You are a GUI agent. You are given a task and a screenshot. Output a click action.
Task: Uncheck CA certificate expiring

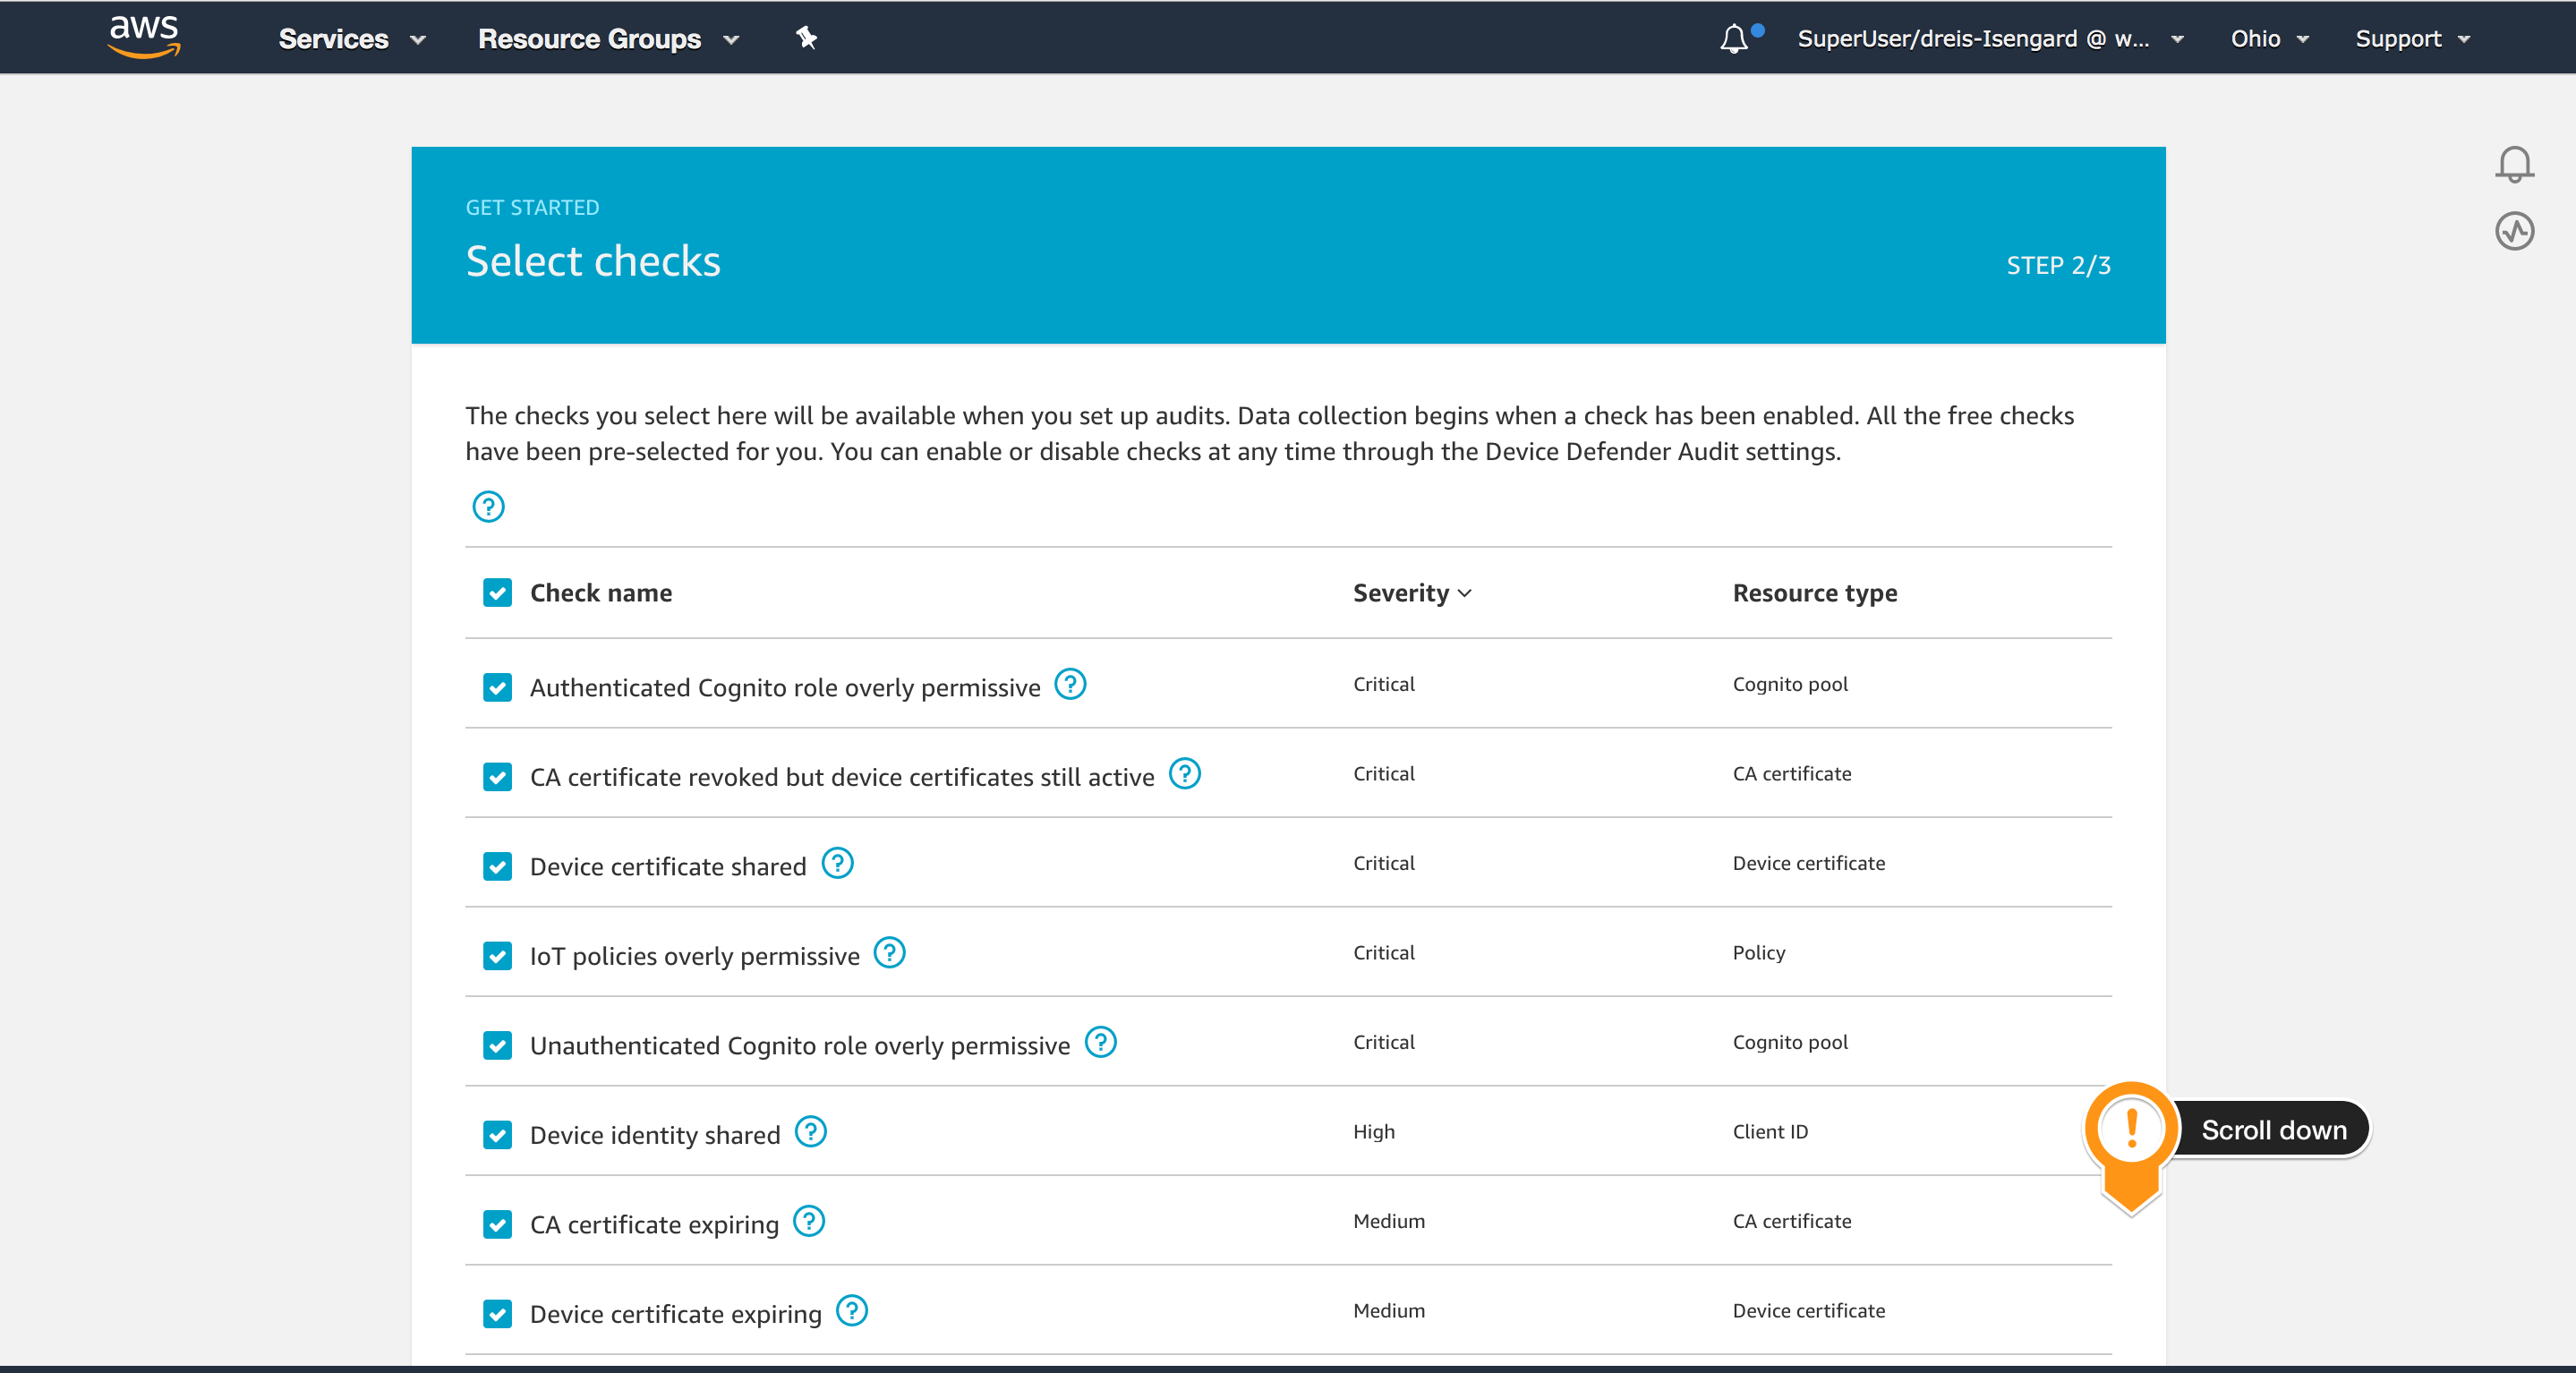click(x=497, y=1224)
